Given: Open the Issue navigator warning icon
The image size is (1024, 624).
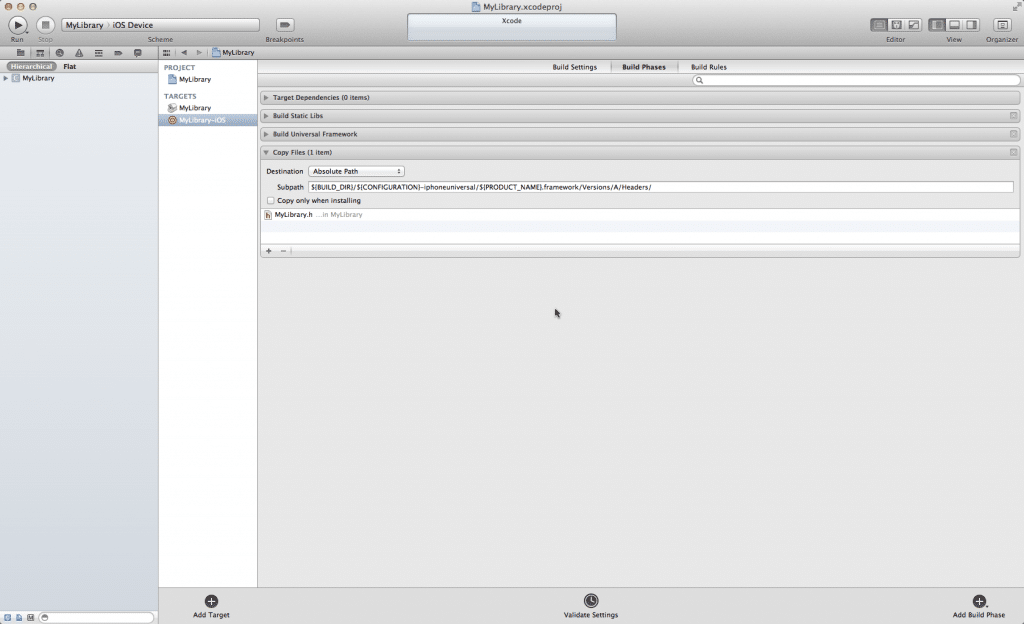Looking at the screenshot, I should 79,52.
